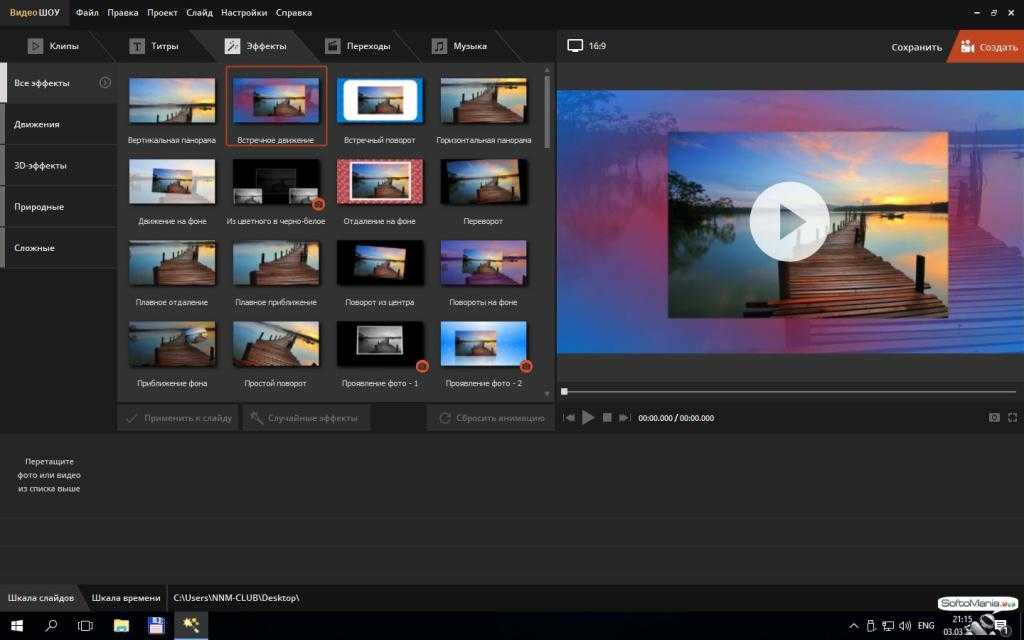The width and height of the screenshot is (1024, 640).
Task: Click the effects list scroll-down arrow
Action: (547, 393)
